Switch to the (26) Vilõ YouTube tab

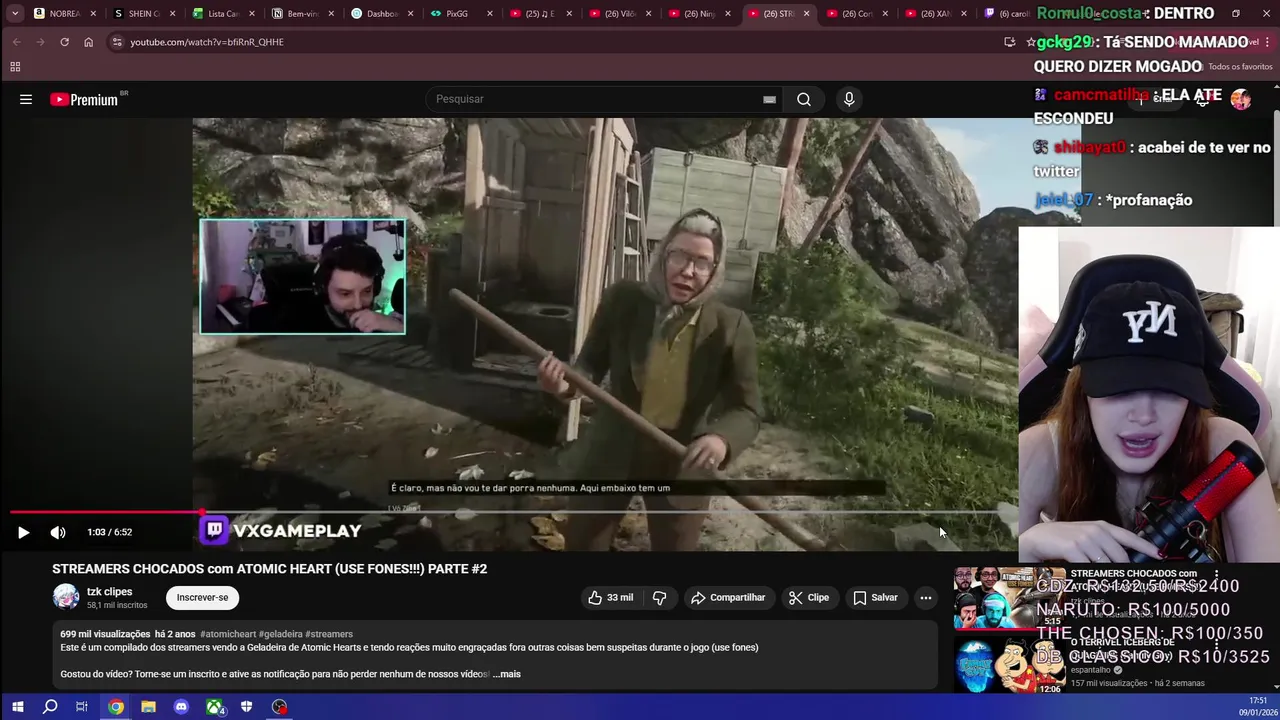point(620,14)
